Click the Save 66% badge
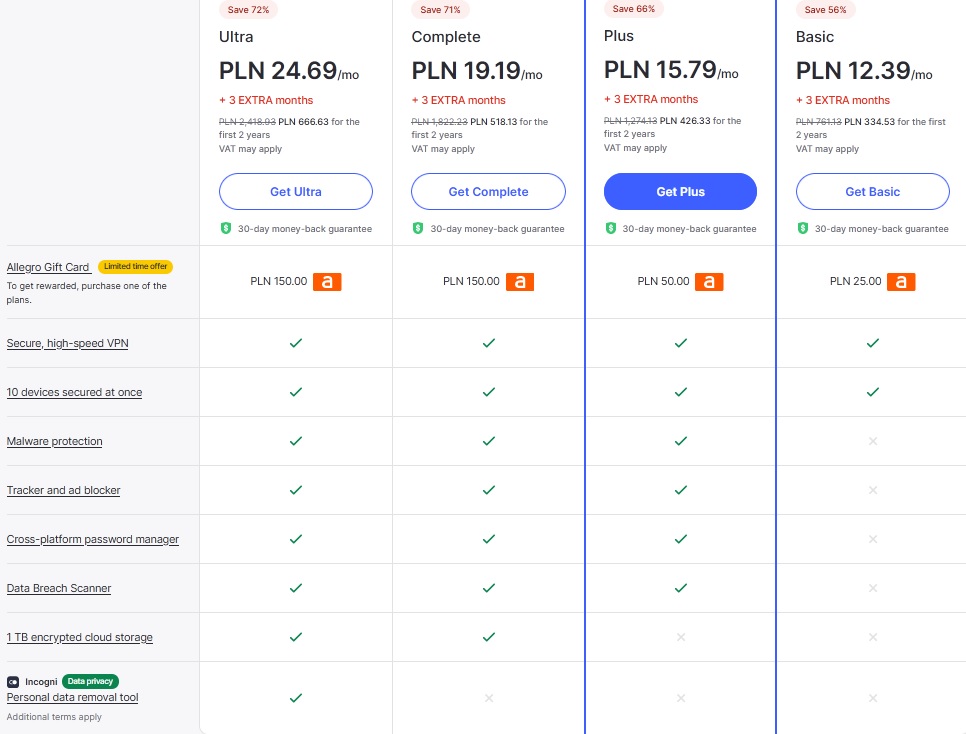 pyautogui.click(x=633, y=9)
